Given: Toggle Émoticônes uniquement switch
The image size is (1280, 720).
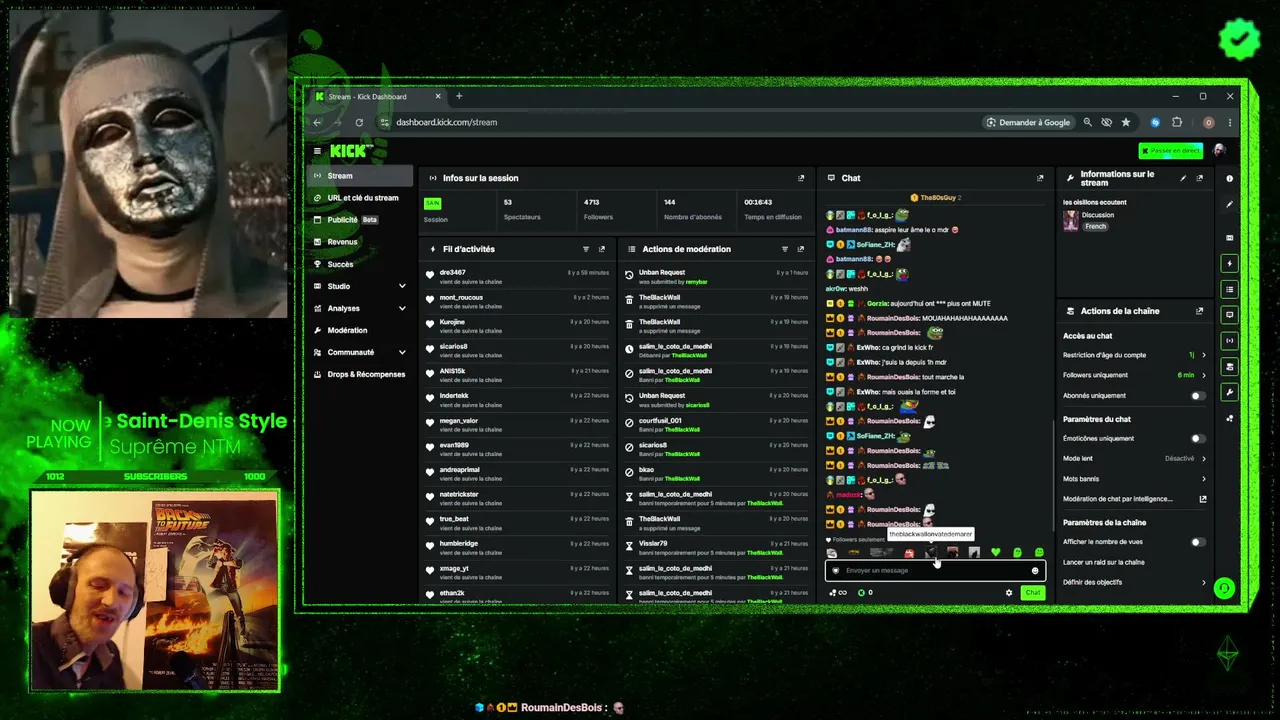Looking at the screenshot, I should [1197, 439].
